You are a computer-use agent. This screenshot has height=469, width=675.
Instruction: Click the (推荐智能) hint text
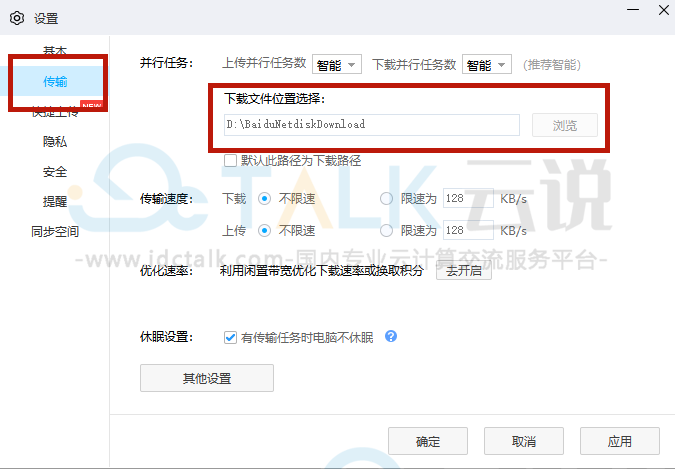coord(552,65)
